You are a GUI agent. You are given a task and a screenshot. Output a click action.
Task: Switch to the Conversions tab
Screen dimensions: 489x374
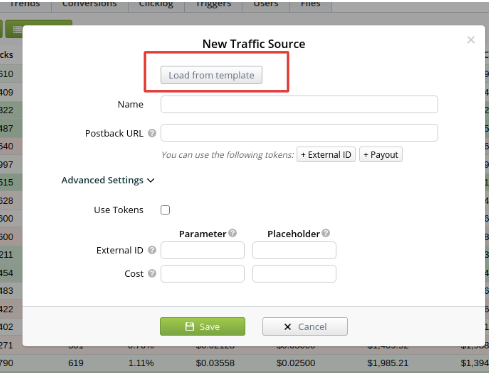point(90,4)
